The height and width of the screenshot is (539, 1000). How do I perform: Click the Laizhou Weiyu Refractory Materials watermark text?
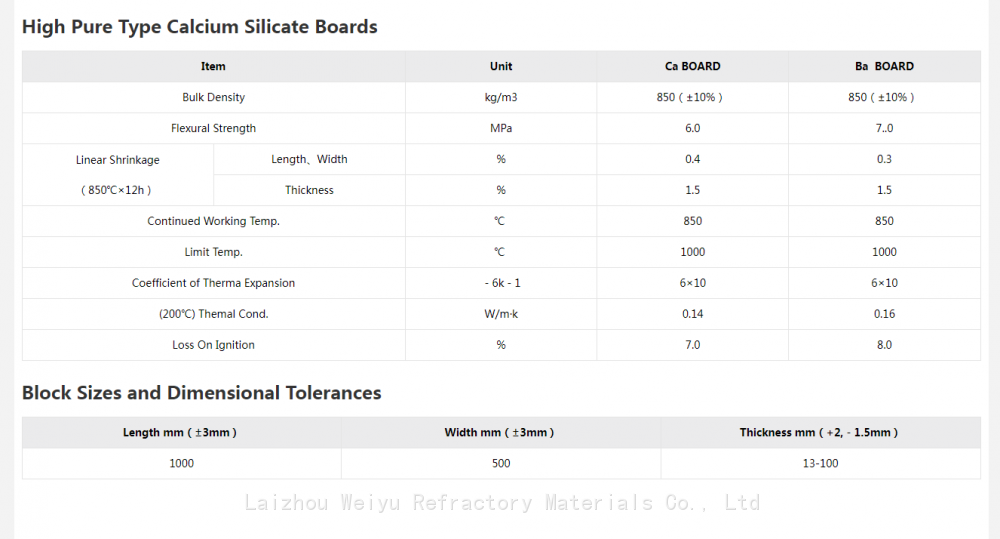tap(502, 503)
